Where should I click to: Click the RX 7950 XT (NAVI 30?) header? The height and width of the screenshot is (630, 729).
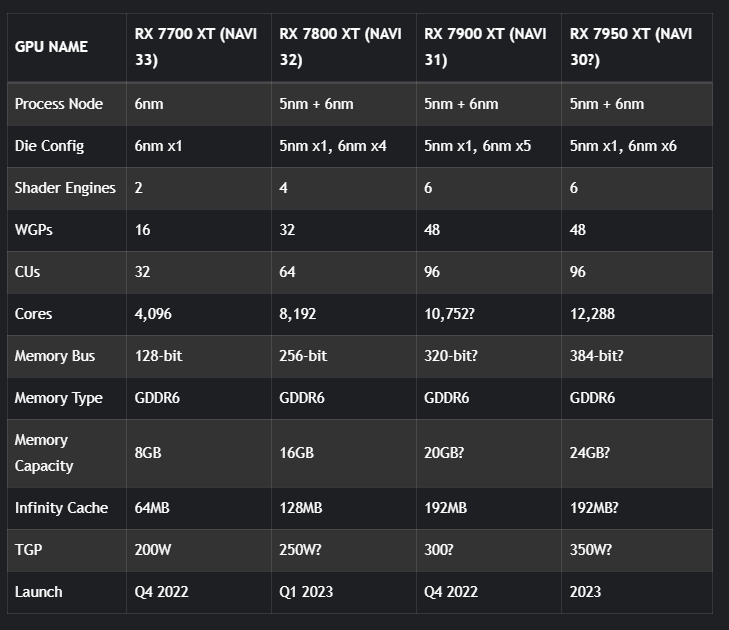[632, 46]
